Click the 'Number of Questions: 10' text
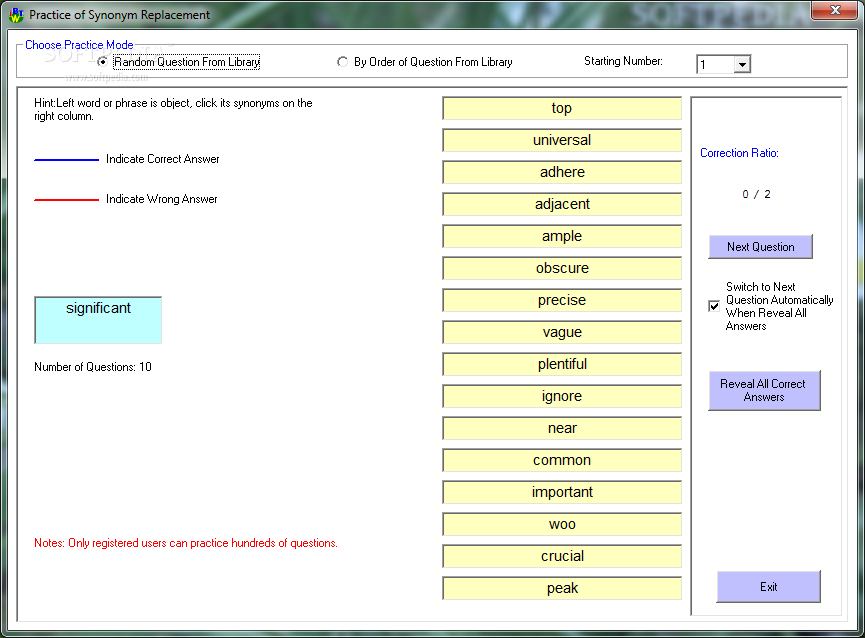This screenshot has width=865, height=638. 93,367
